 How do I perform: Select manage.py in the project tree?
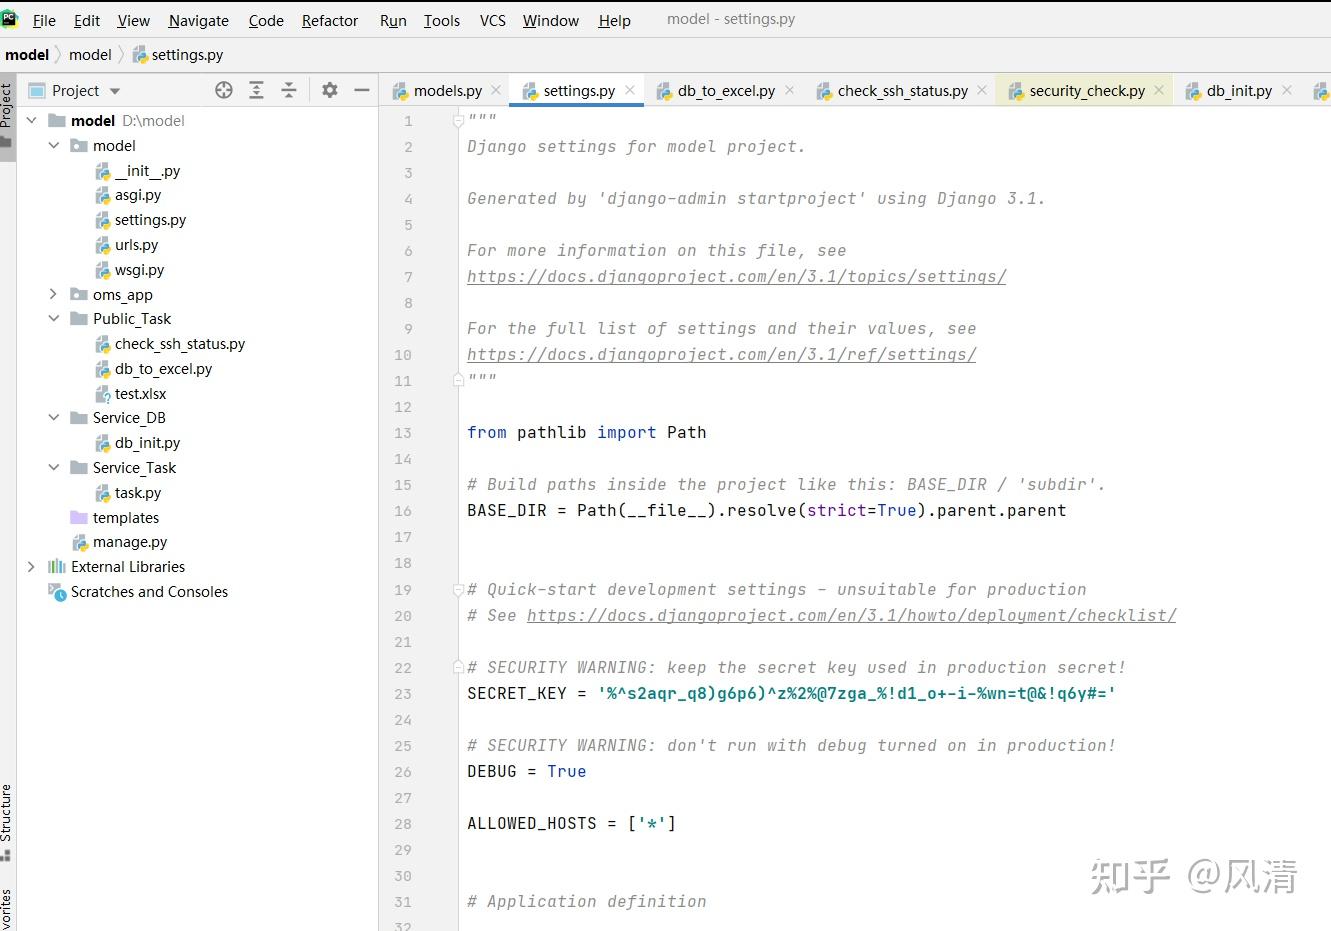click(130, 542)
